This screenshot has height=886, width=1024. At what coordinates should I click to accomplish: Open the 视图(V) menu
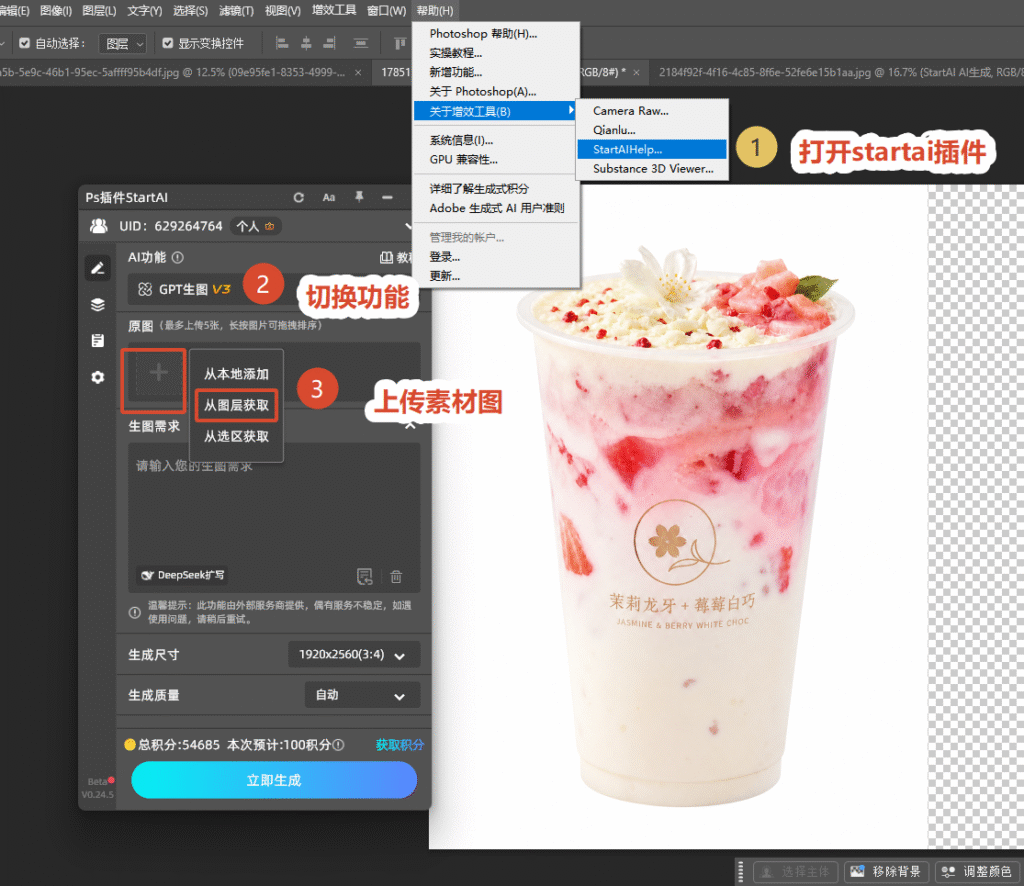pos(282,10)
